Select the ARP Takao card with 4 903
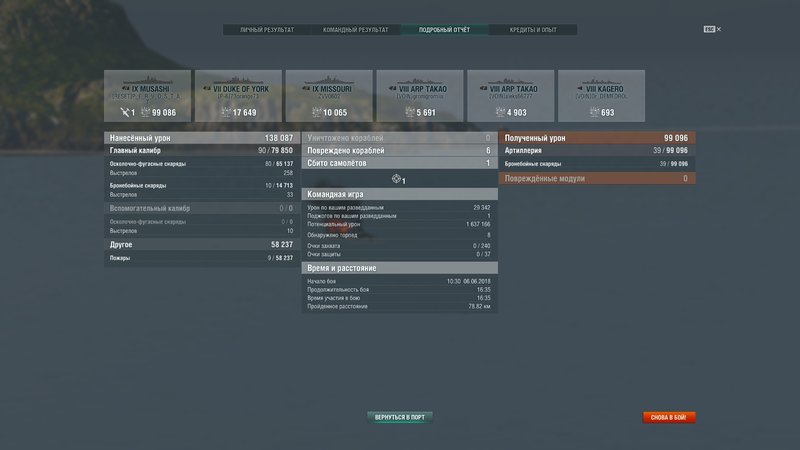 [511, 96]
